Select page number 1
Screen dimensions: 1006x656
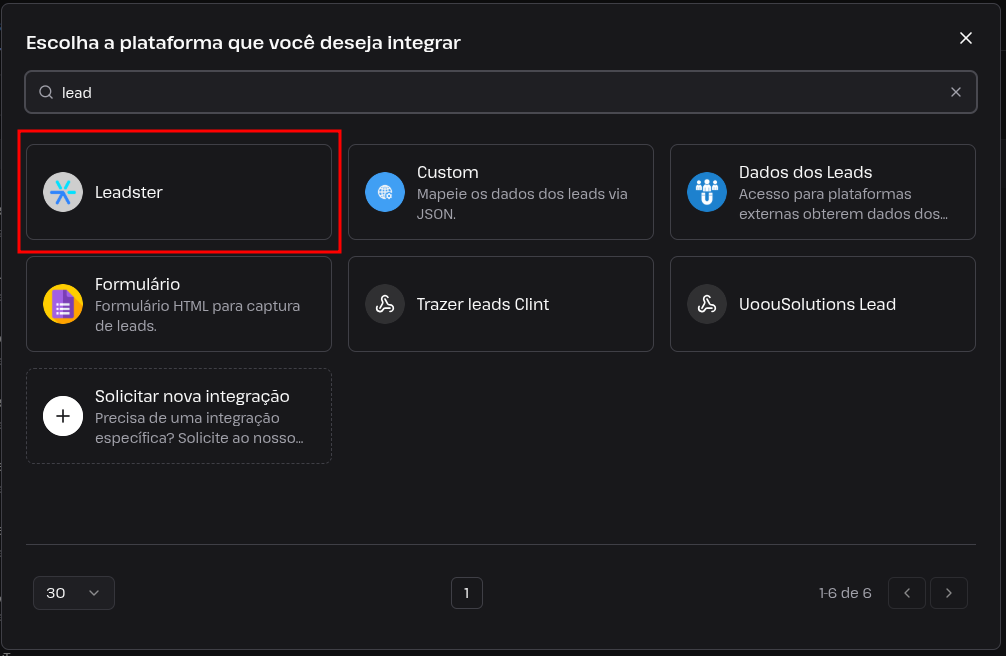click(466, 593)
